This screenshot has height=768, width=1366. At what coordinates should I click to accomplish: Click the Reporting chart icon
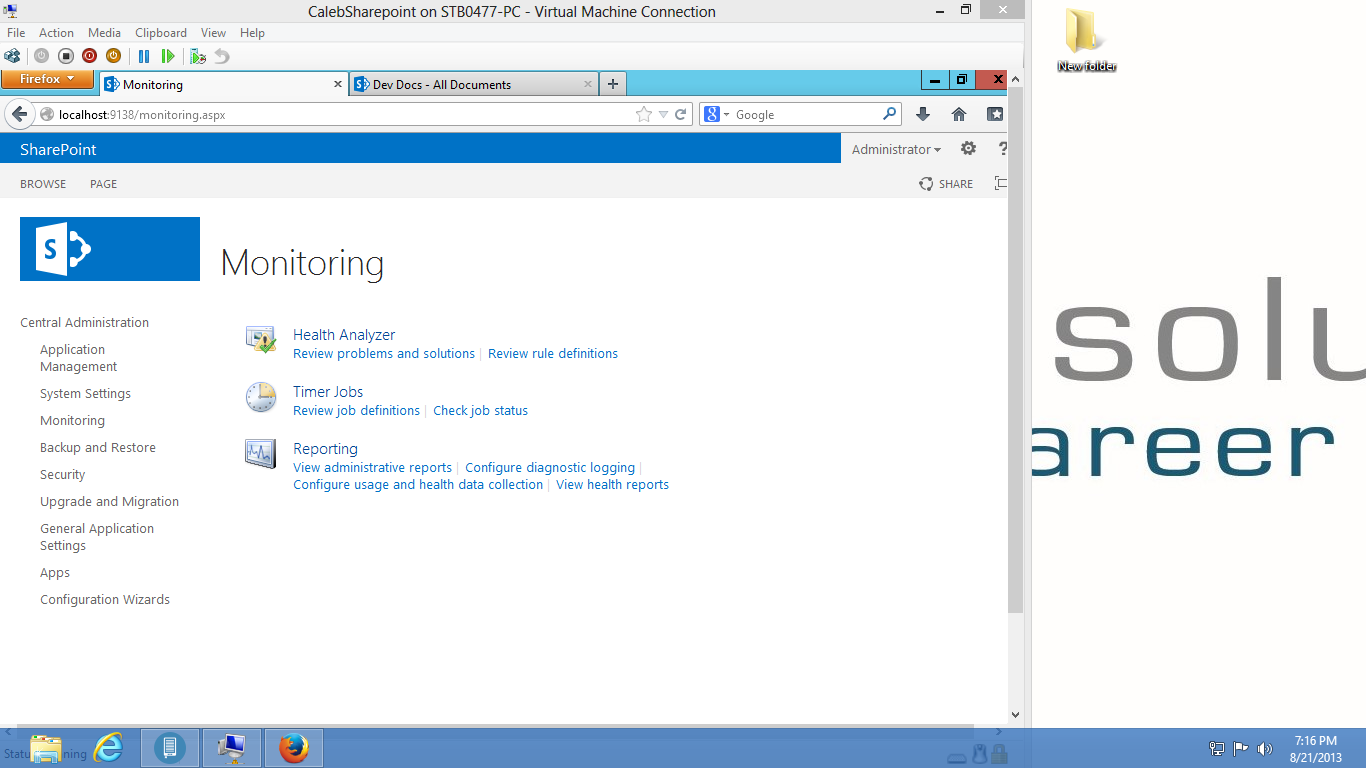pos(260,454)
